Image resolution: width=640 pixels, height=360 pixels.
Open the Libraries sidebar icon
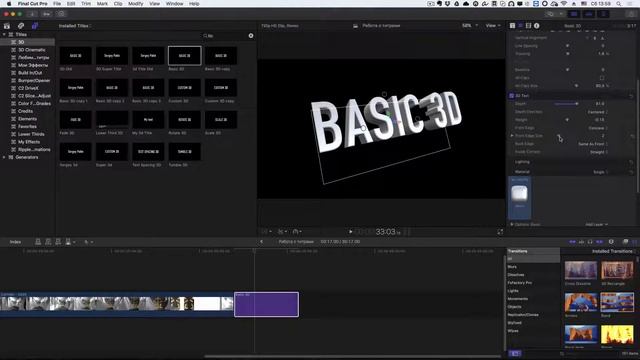[x=7, y=26]
